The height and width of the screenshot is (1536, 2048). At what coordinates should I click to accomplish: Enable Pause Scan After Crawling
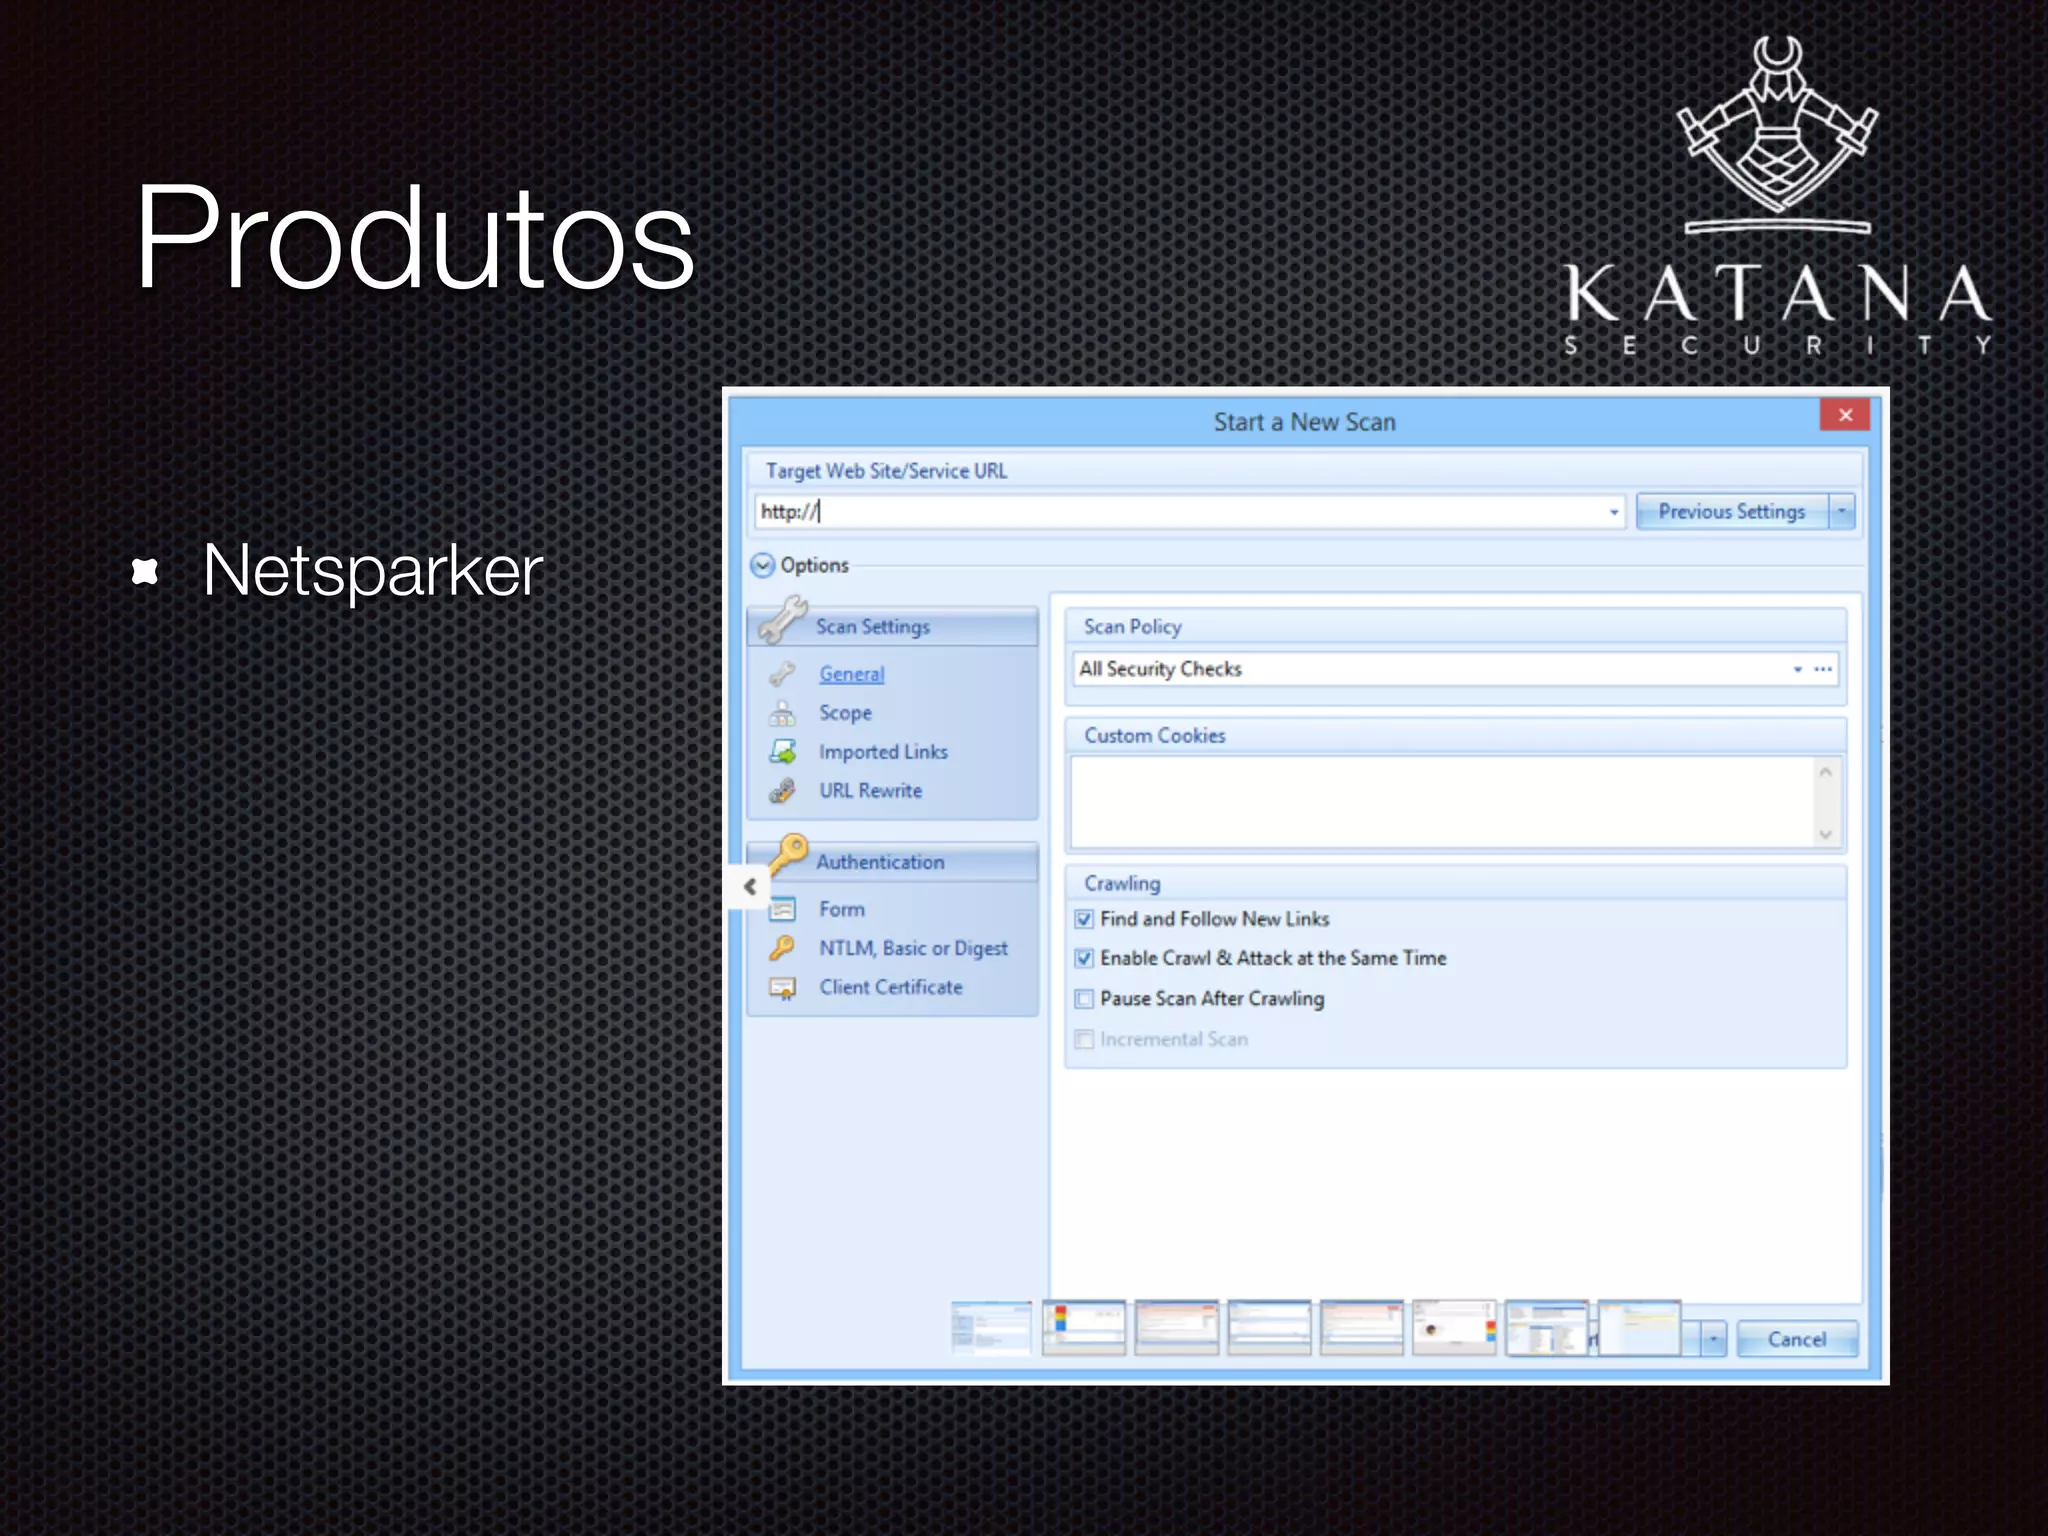pyautogui.click(x=1084, y=999)
